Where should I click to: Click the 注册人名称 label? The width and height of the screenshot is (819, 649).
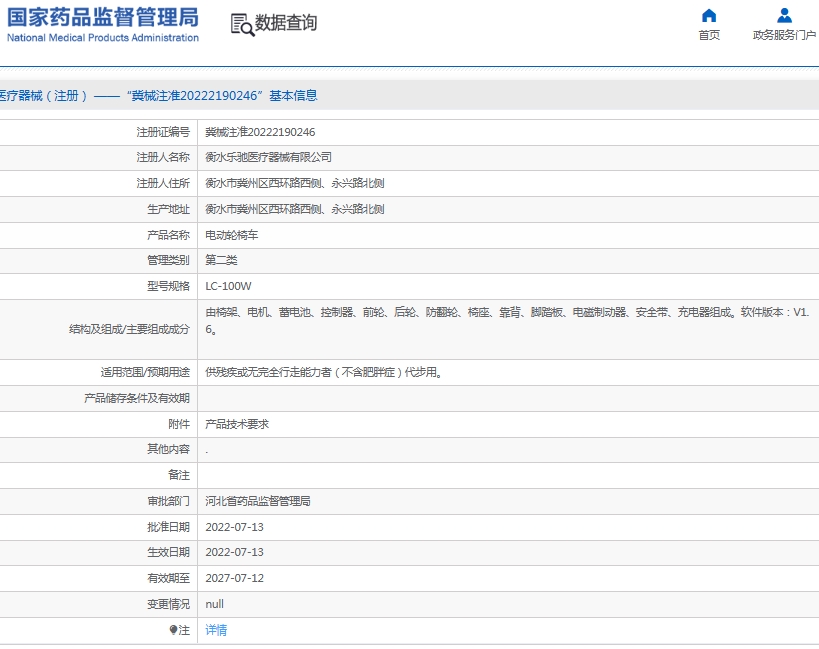(x=163, y=157)
